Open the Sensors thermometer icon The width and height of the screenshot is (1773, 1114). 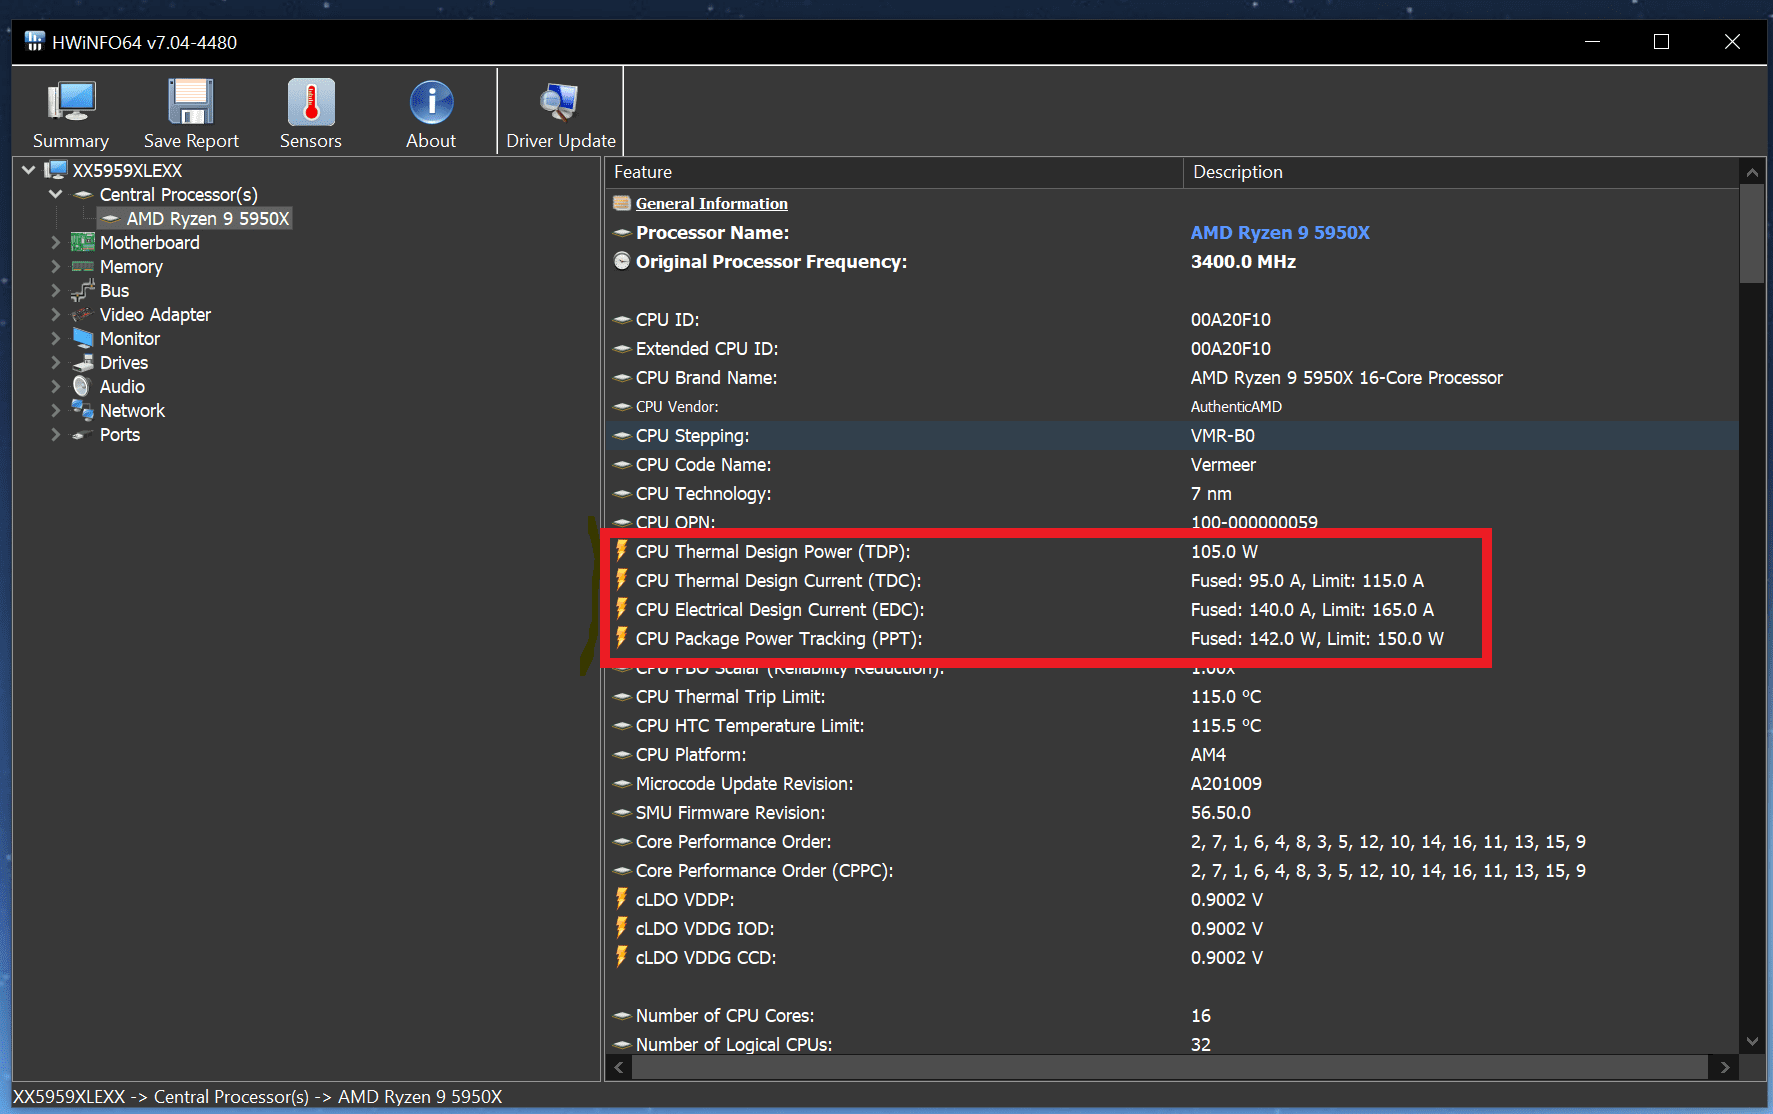(x=311, y=102)
